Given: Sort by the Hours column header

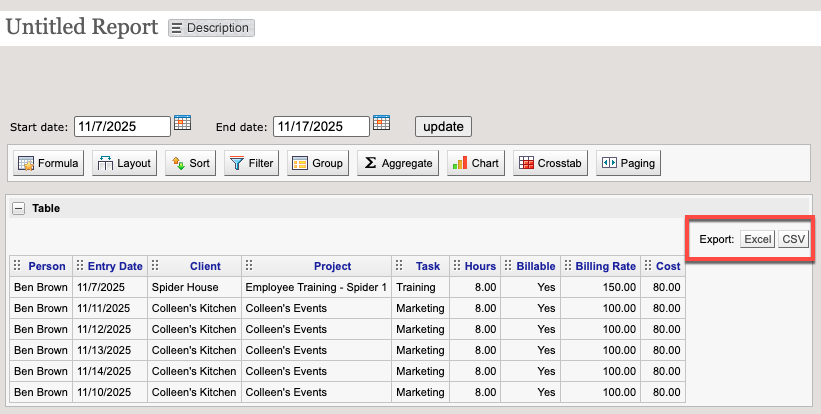Looking at the screenshot, I should 480,266.
